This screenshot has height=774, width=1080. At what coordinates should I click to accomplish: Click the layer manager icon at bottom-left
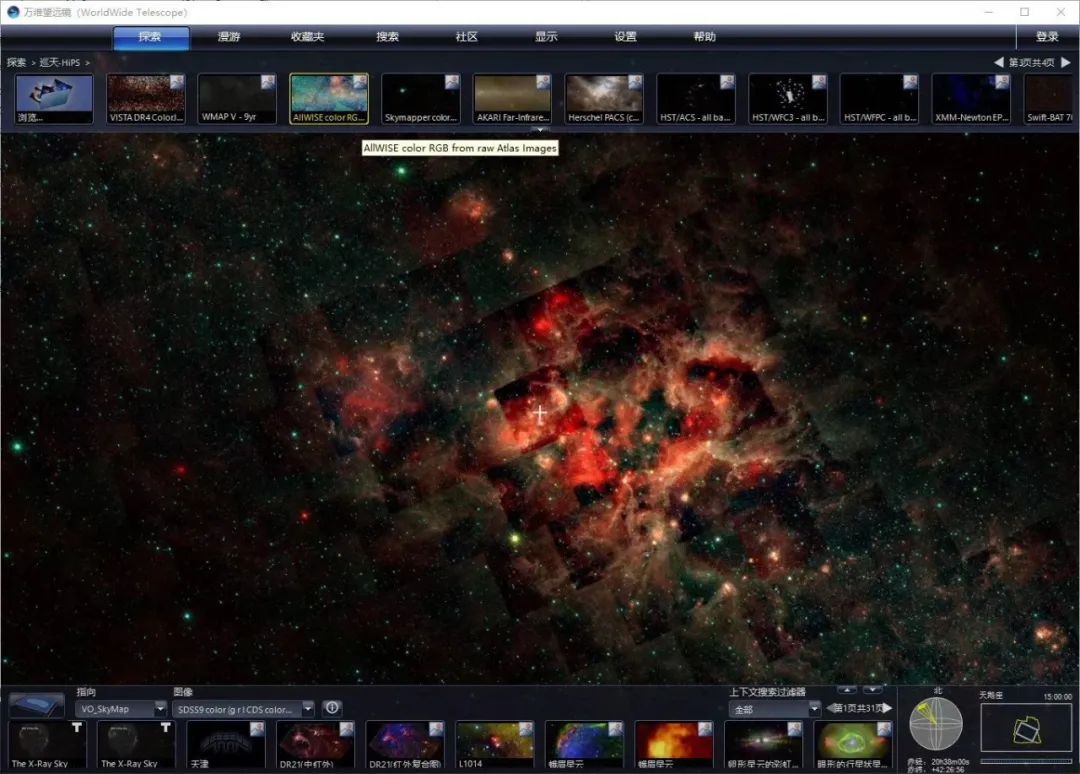36,704
